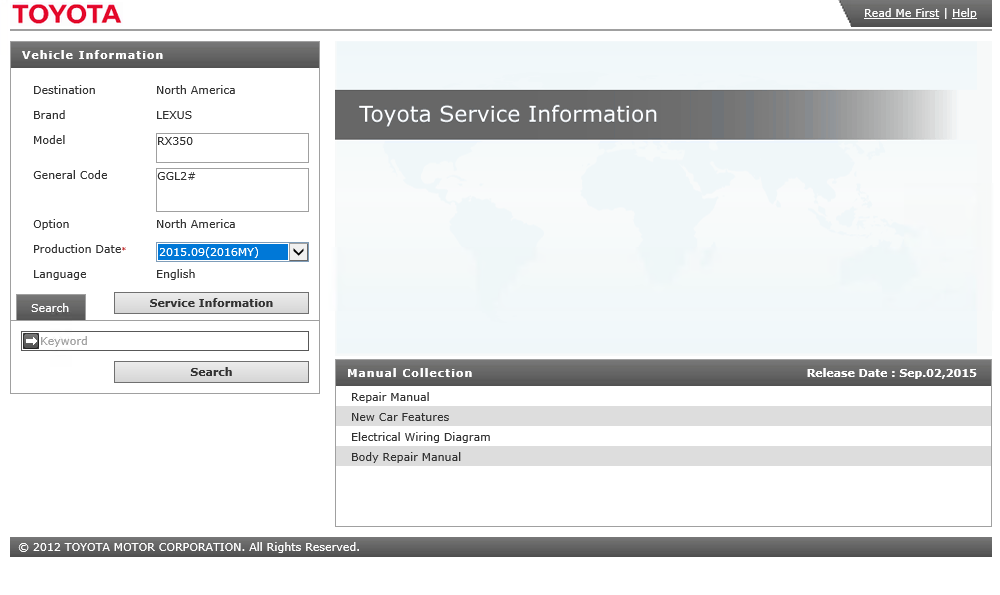Click the North America option value
Viewport: 1000px width, 595px height.
click(196, 224)
